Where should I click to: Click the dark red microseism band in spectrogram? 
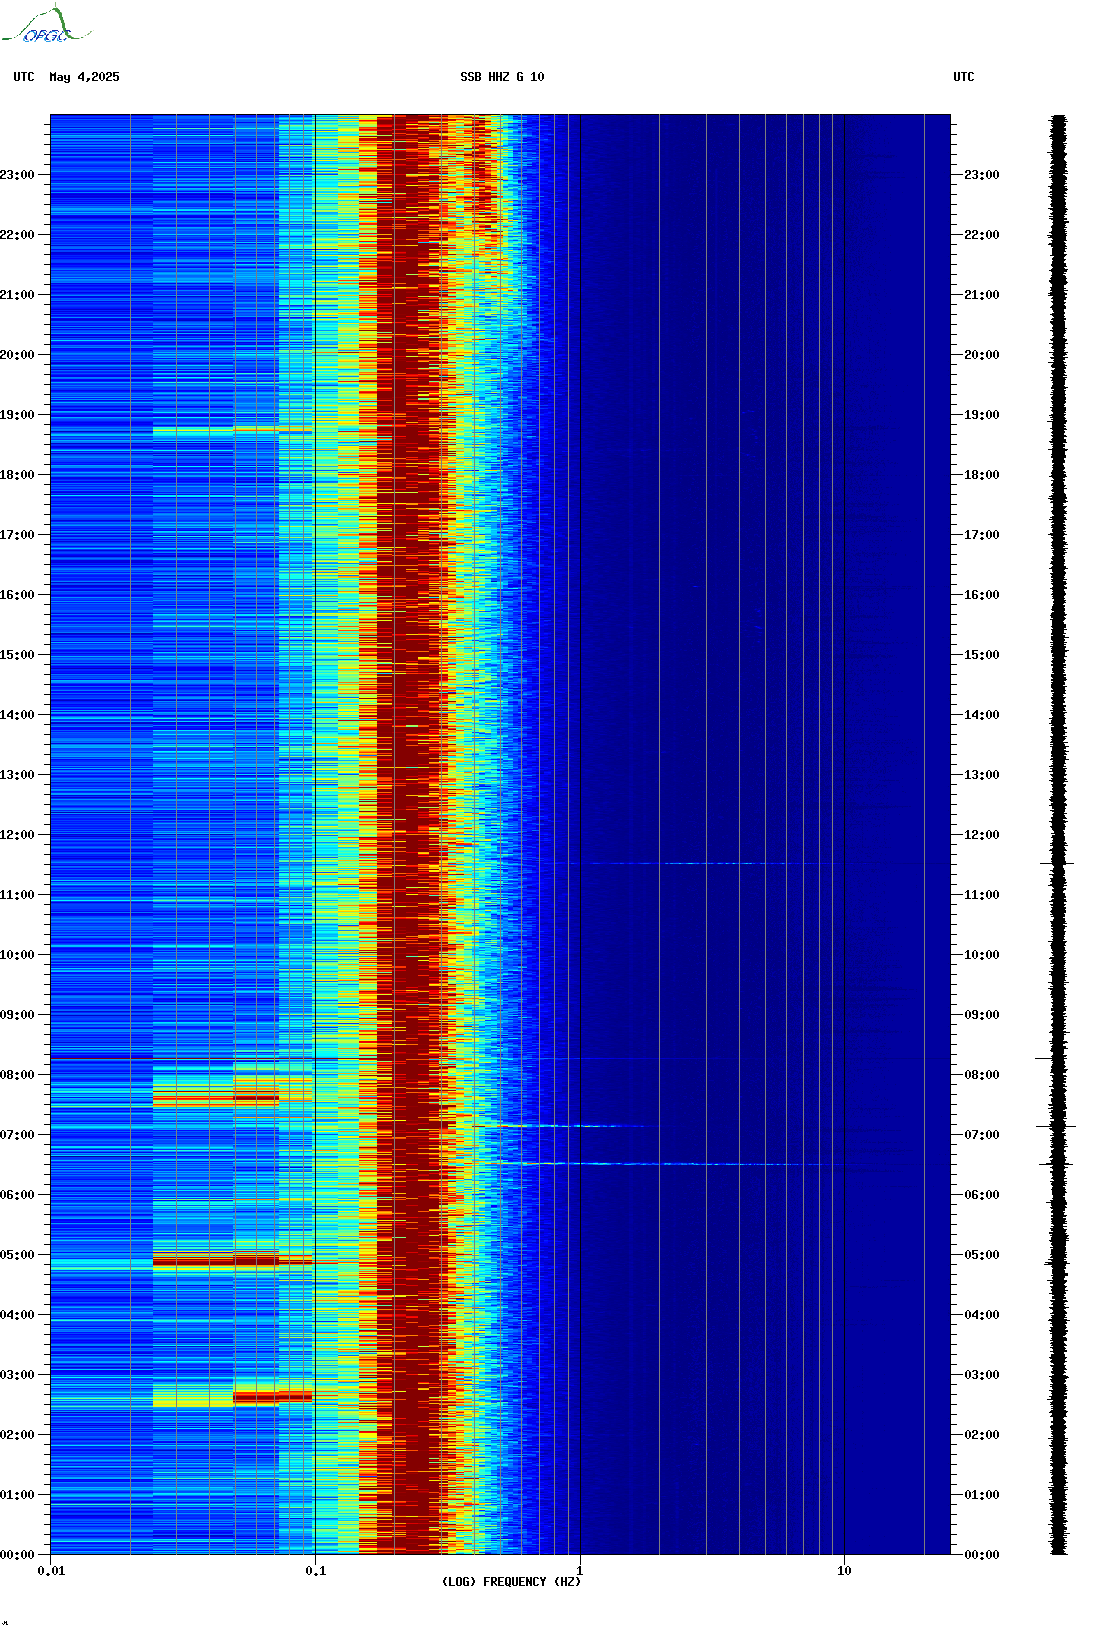(x=410, y=835)
